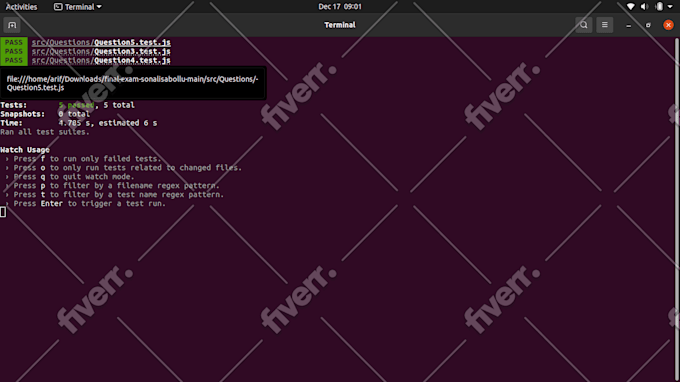Close the Terminal window

pos(668,25)
